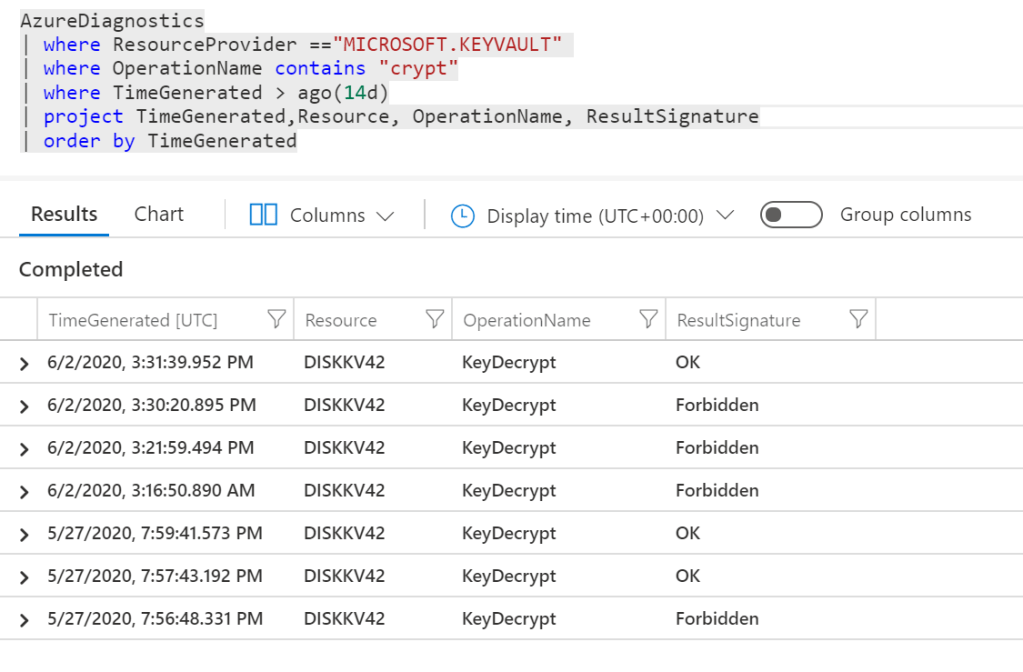This screenshot has height=672, width=1023.
Task: Sort by the TimeGenerated [UTC] column header
Action: [x=132, y=321]
